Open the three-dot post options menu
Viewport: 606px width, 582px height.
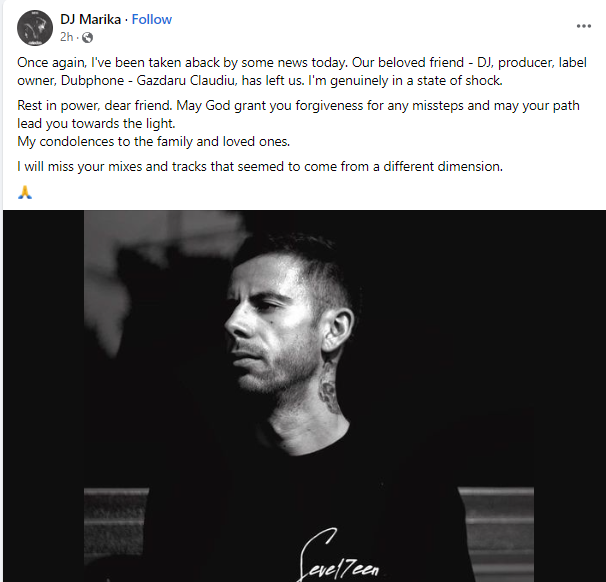584,26
